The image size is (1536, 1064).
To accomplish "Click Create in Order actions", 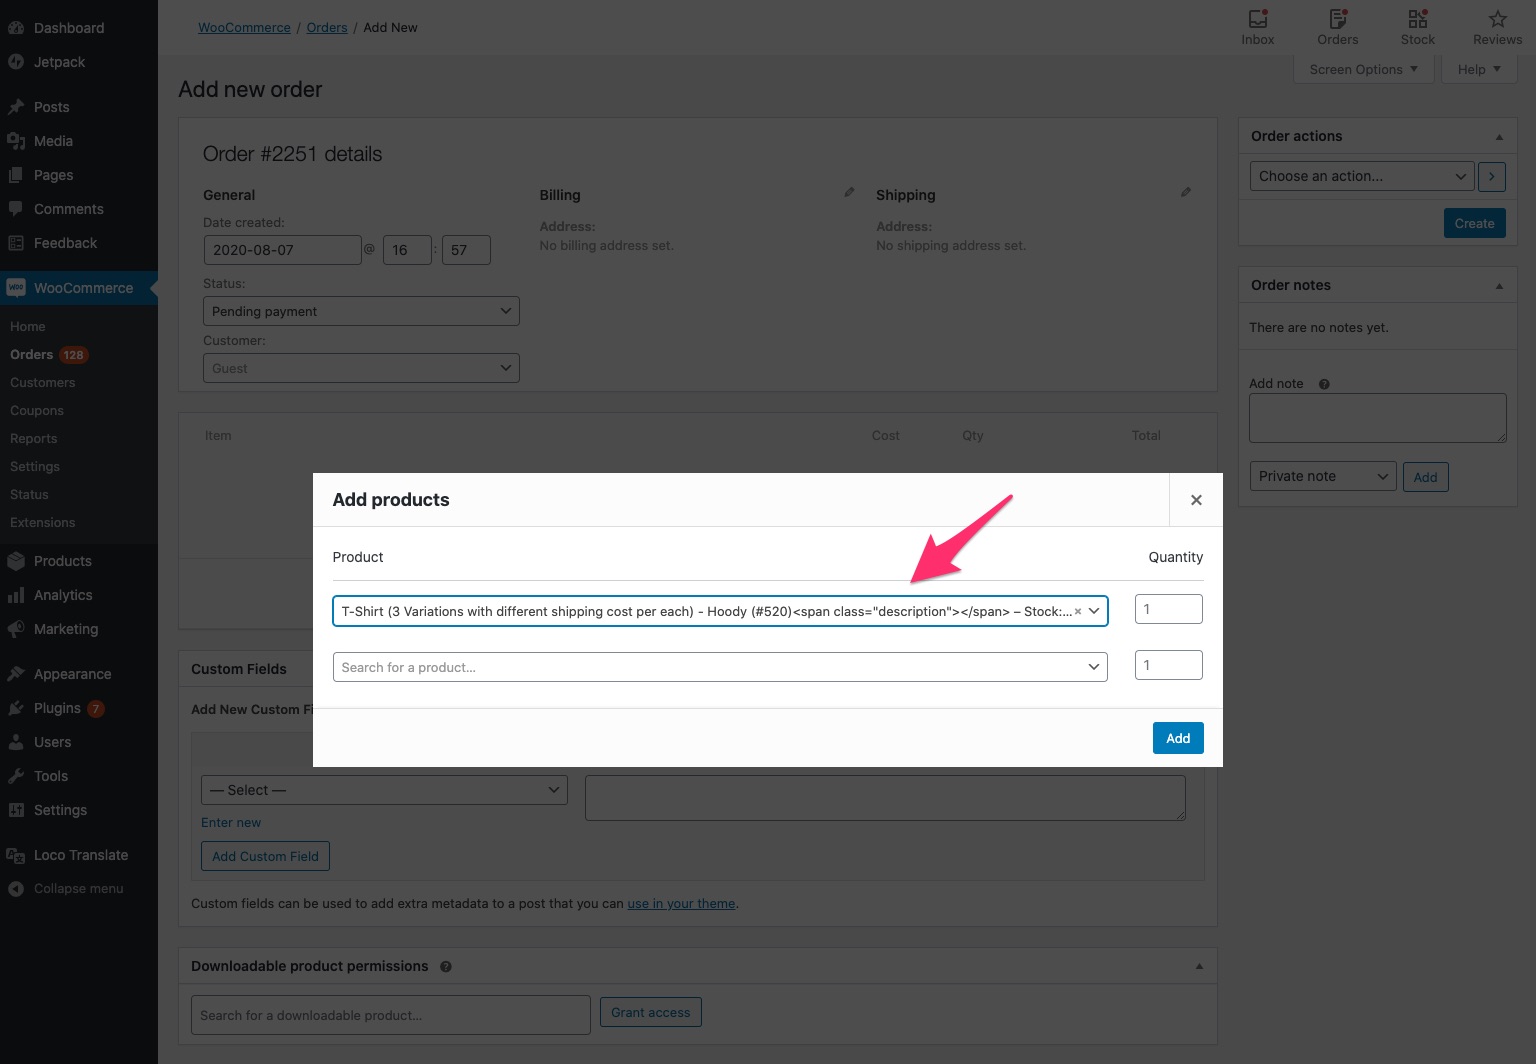I will tap(1474, 222).
